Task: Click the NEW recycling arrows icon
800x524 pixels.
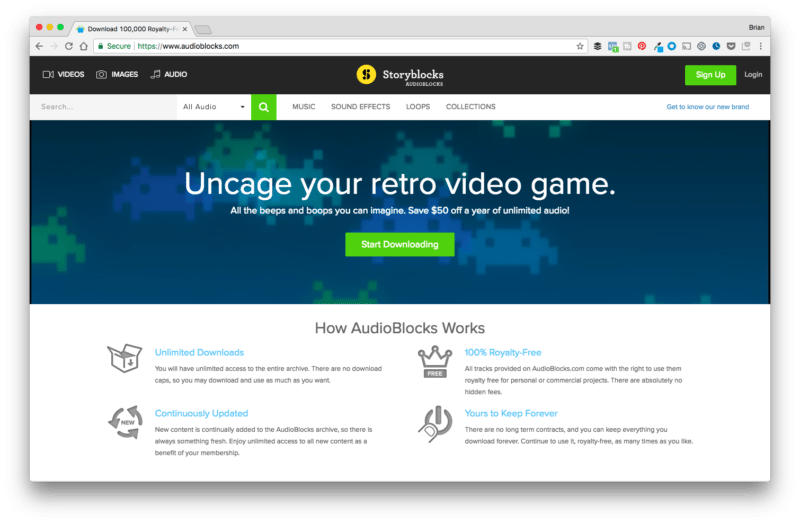Action: click(x=125, y=422)
